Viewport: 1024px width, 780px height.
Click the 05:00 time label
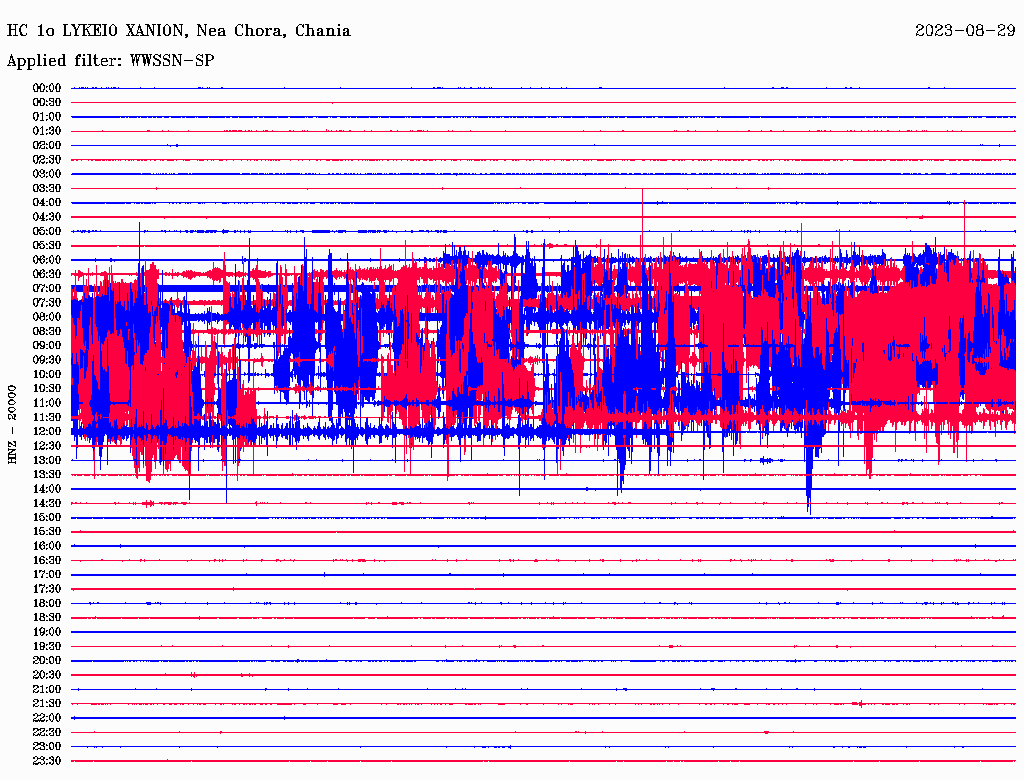coord(47,231)
